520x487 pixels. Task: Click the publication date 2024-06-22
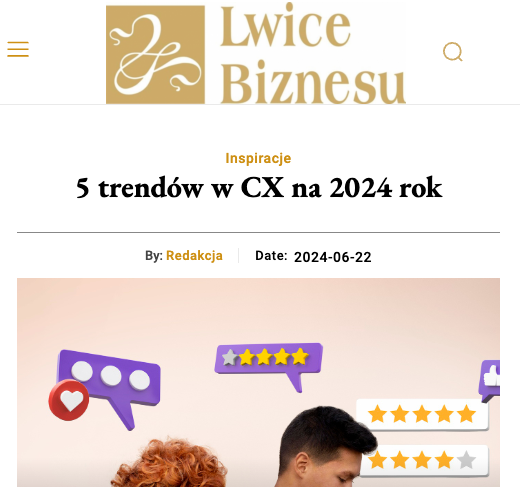click(333, 257)
